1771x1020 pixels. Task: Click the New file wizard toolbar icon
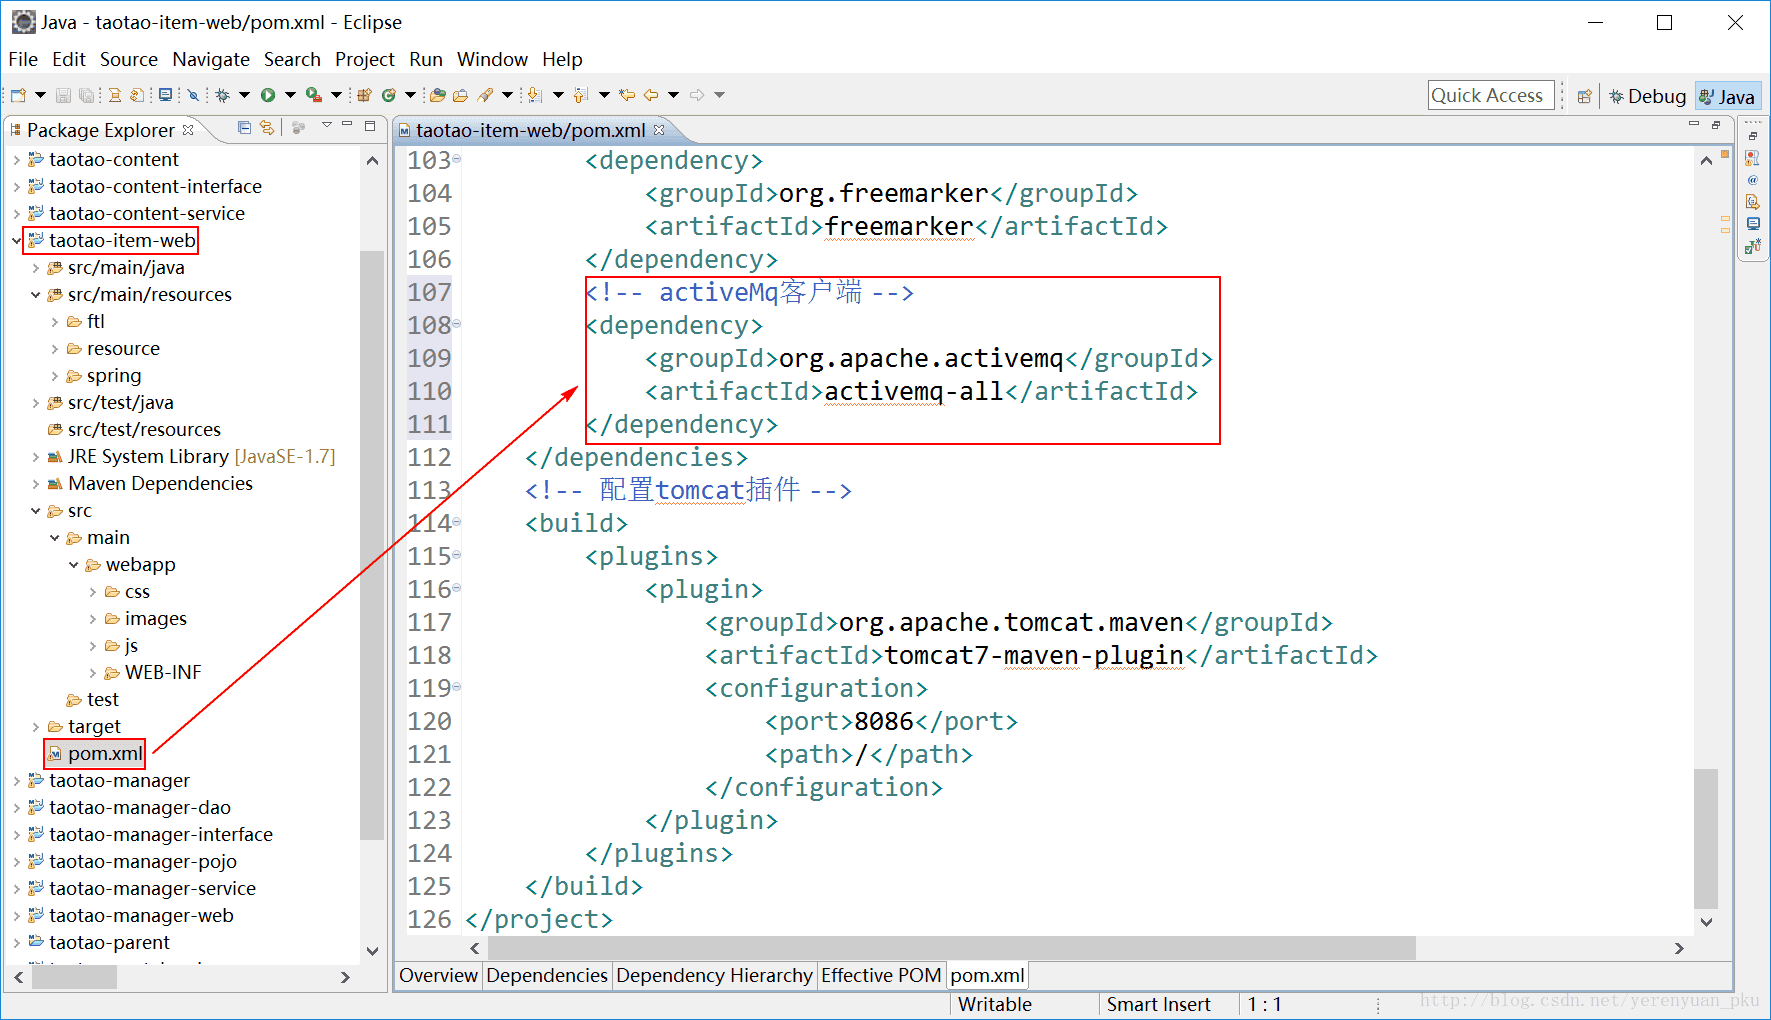pos(18,95)
